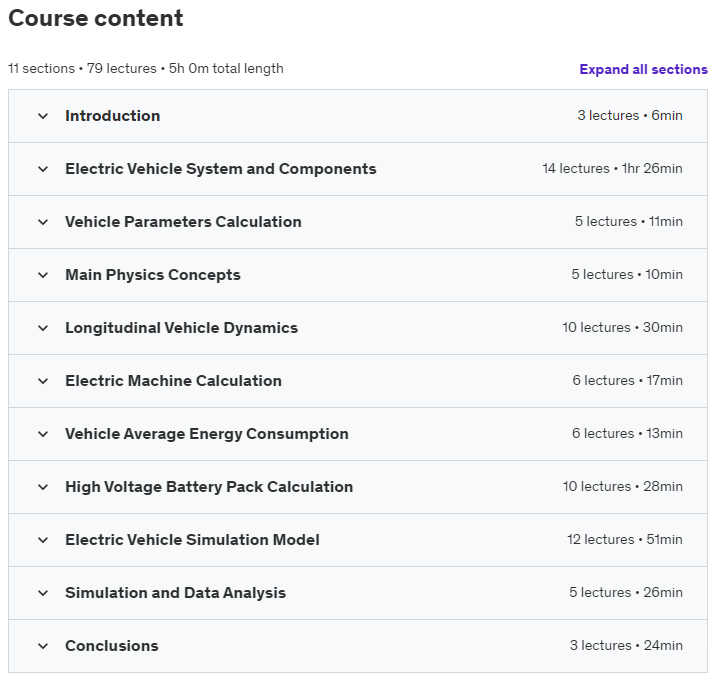Open Main Physics Concepts section title
The height and width of the screenshot is (675, 712).
(x=153, y=275)
